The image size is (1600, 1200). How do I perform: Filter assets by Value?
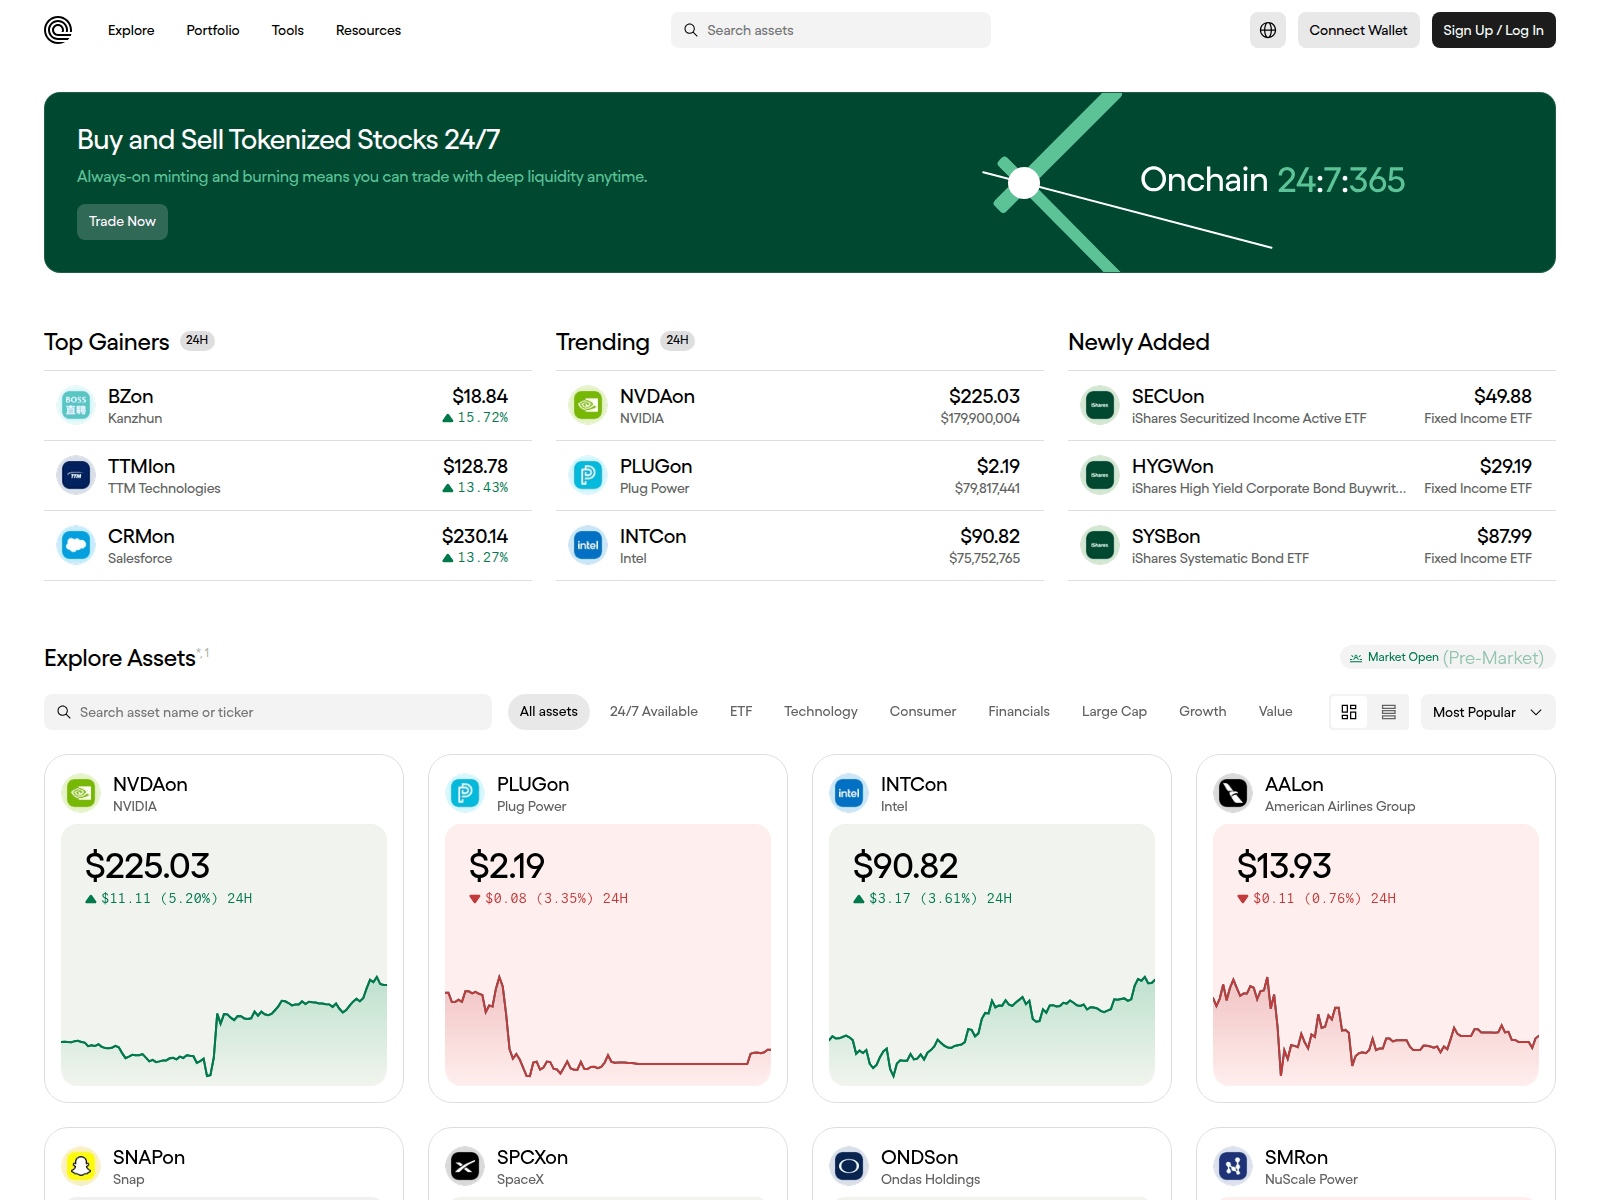click(1276, 712)
